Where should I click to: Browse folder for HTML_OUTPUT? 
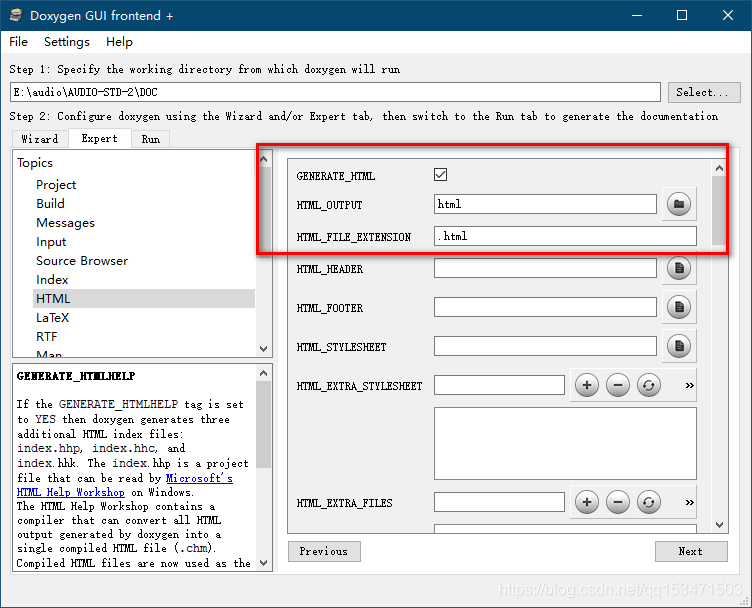pos(679,204)
